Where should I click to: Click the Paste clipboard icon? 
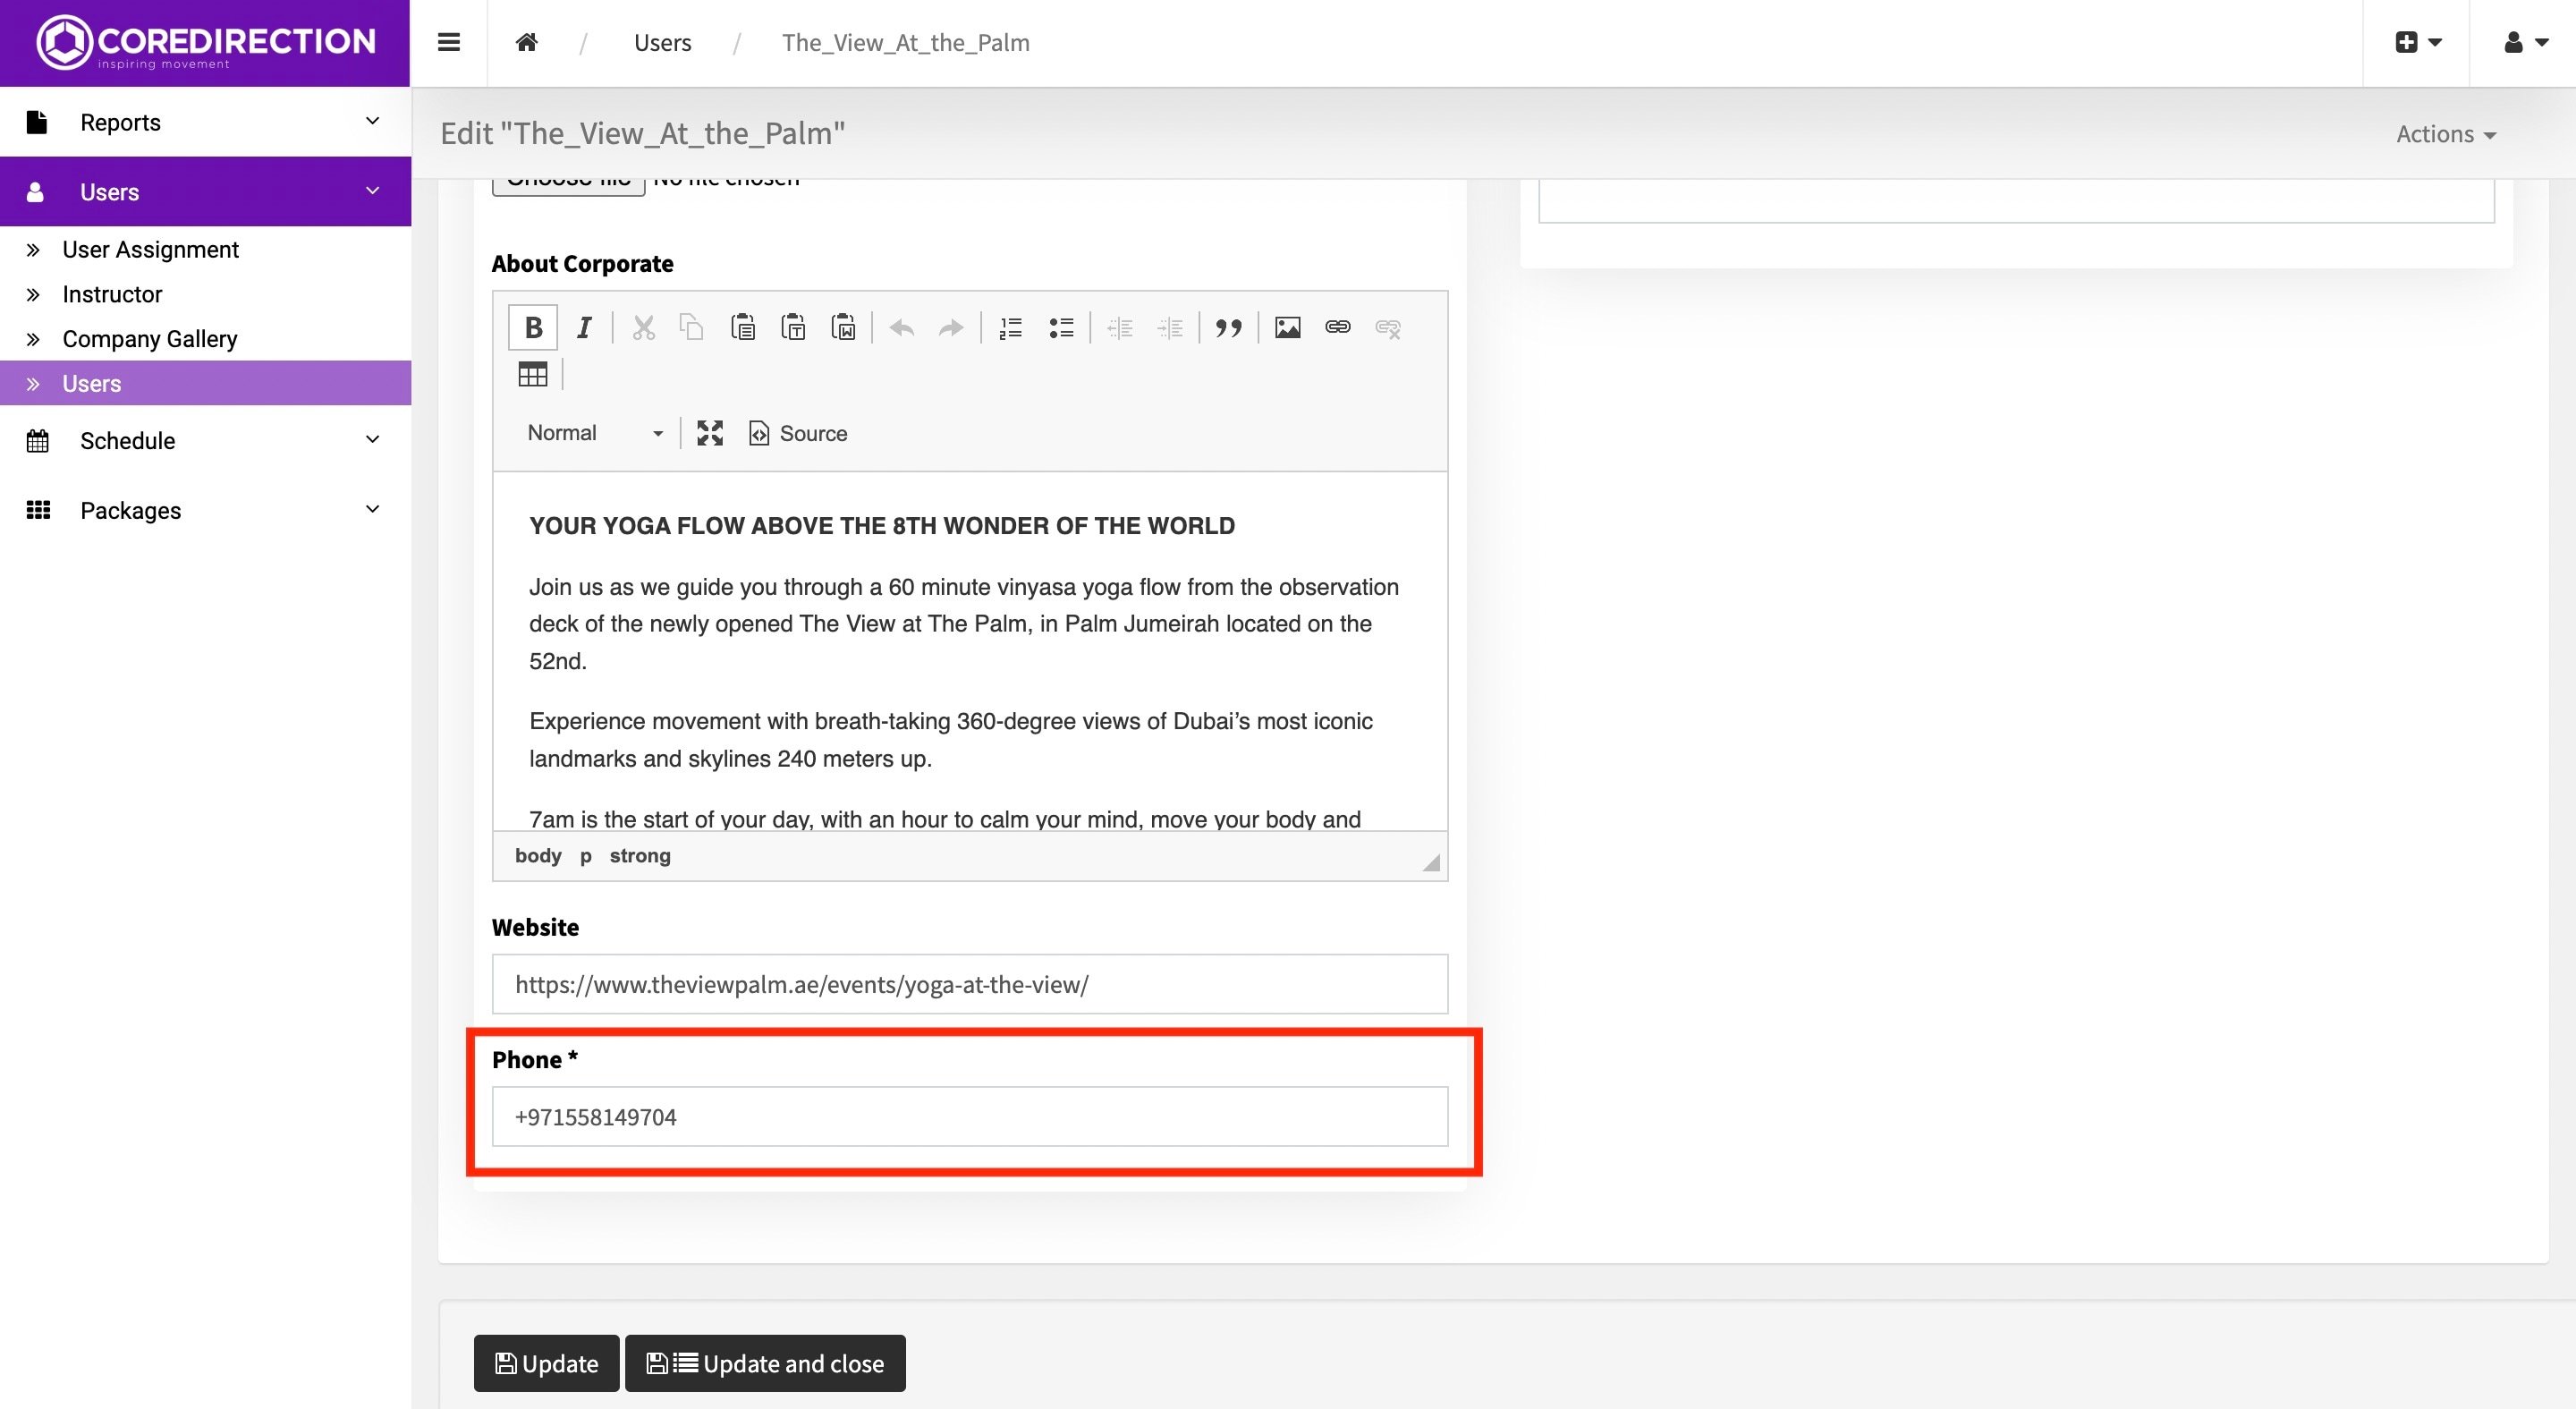point(742,328)
